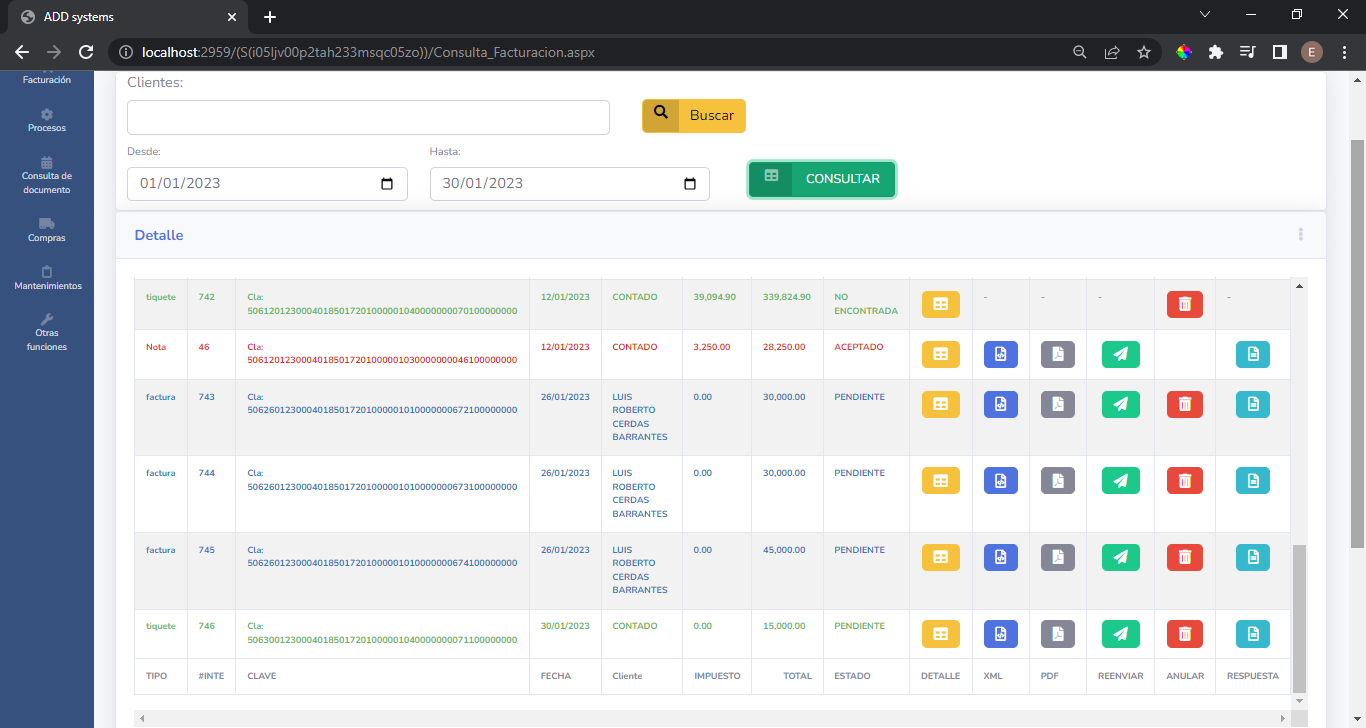Open the tab search dropdown chevron
The width and height of the screenshot is (1366, 728).
(x=1205, y=15)
